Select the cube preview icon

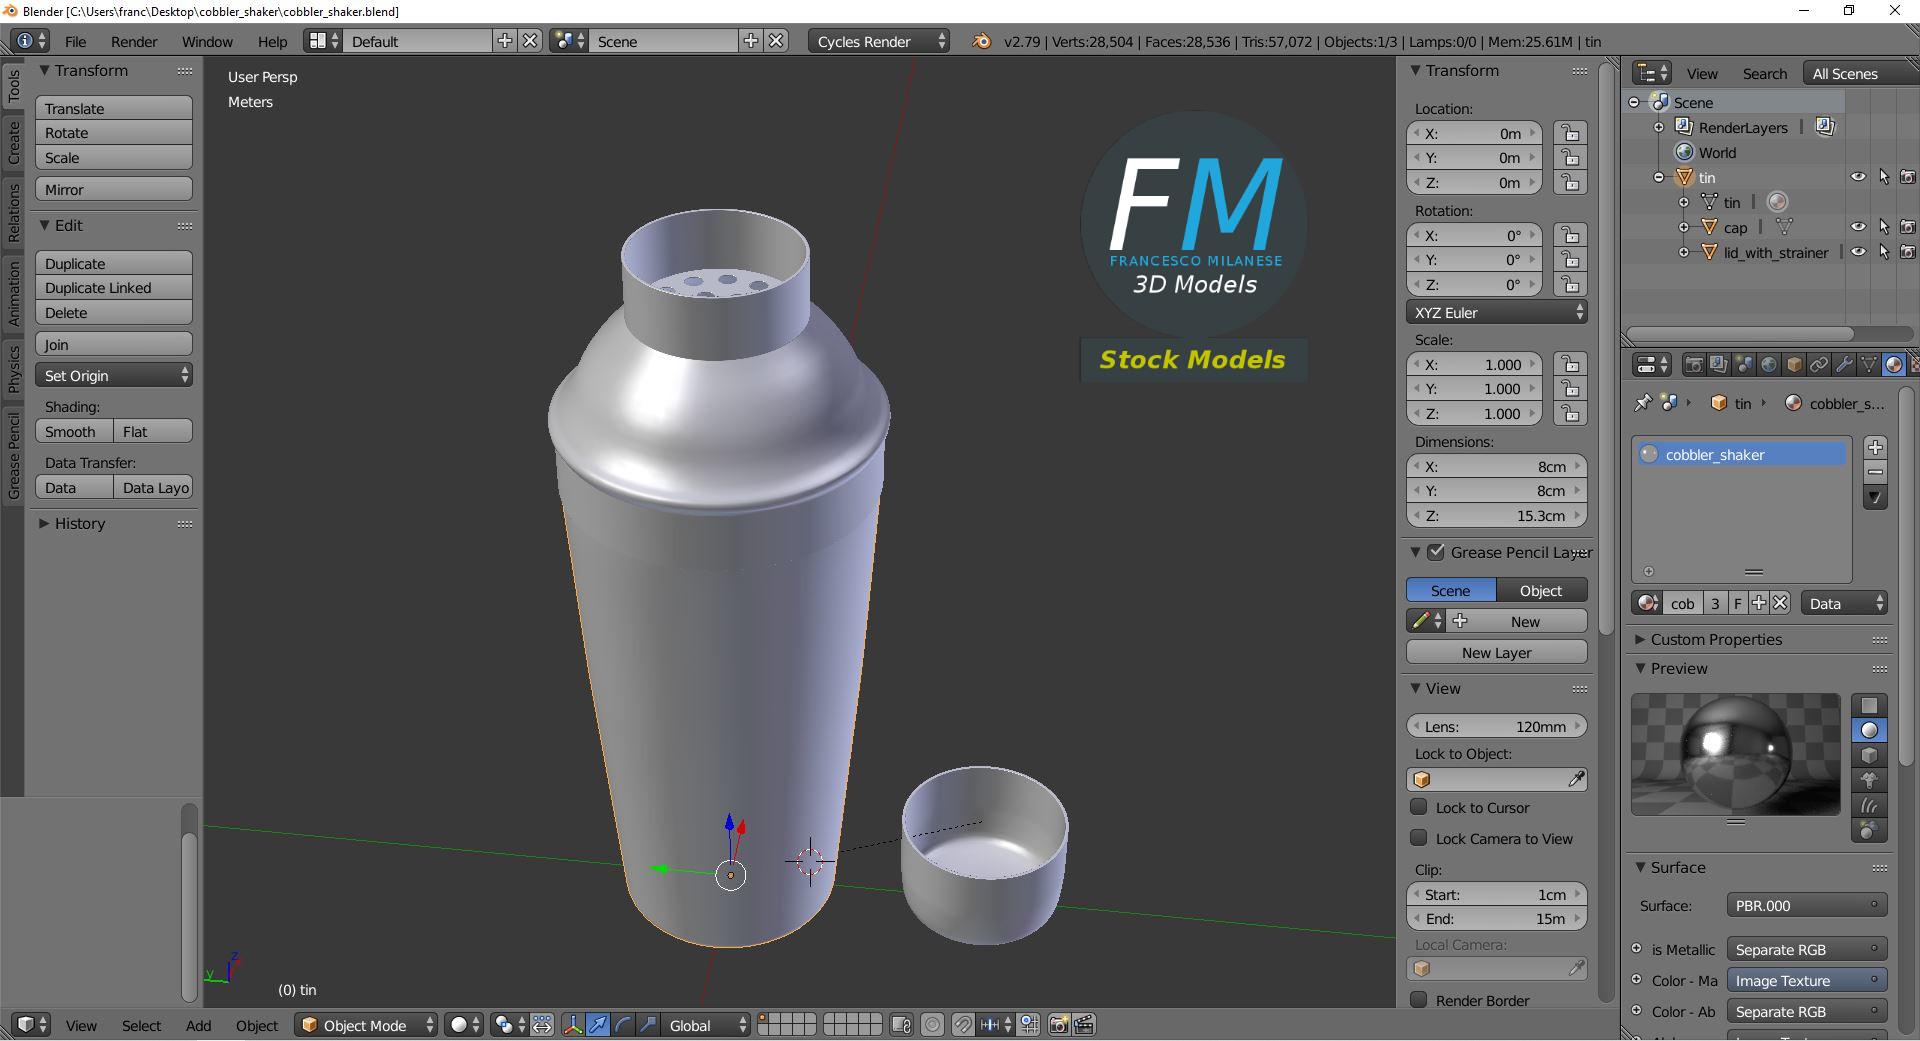pos(1869,756)
